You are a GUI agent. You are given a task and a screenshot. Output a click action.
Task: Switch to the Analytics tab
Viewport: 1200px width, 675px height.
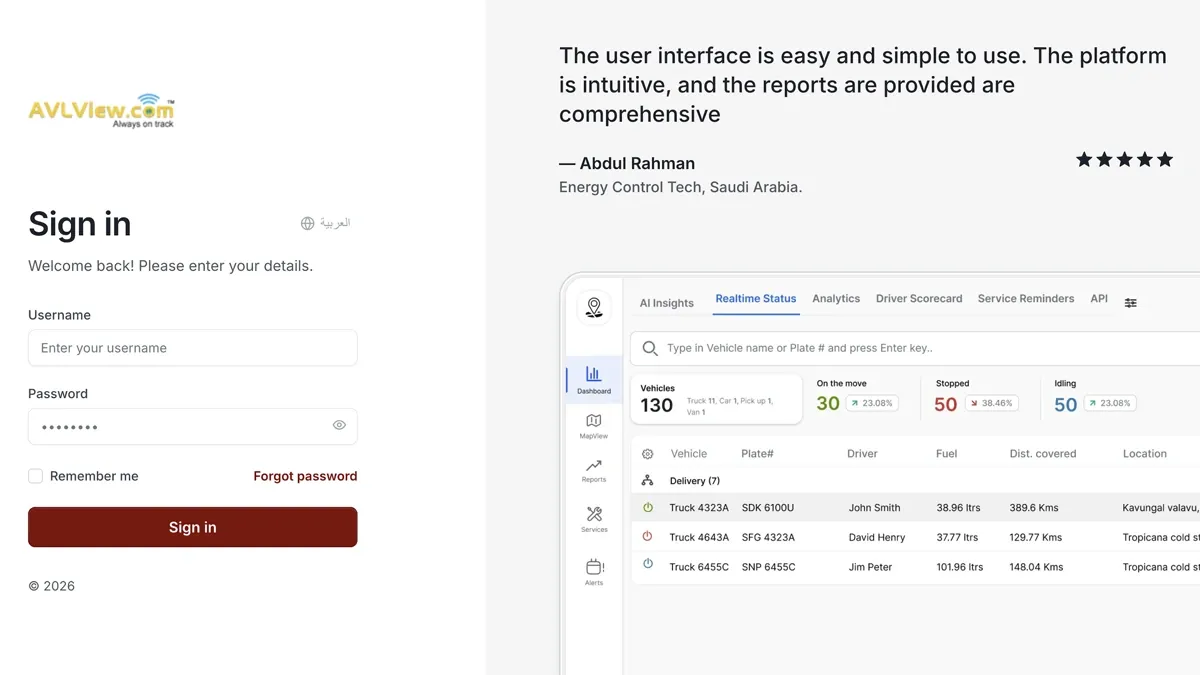tap(836, 299)
